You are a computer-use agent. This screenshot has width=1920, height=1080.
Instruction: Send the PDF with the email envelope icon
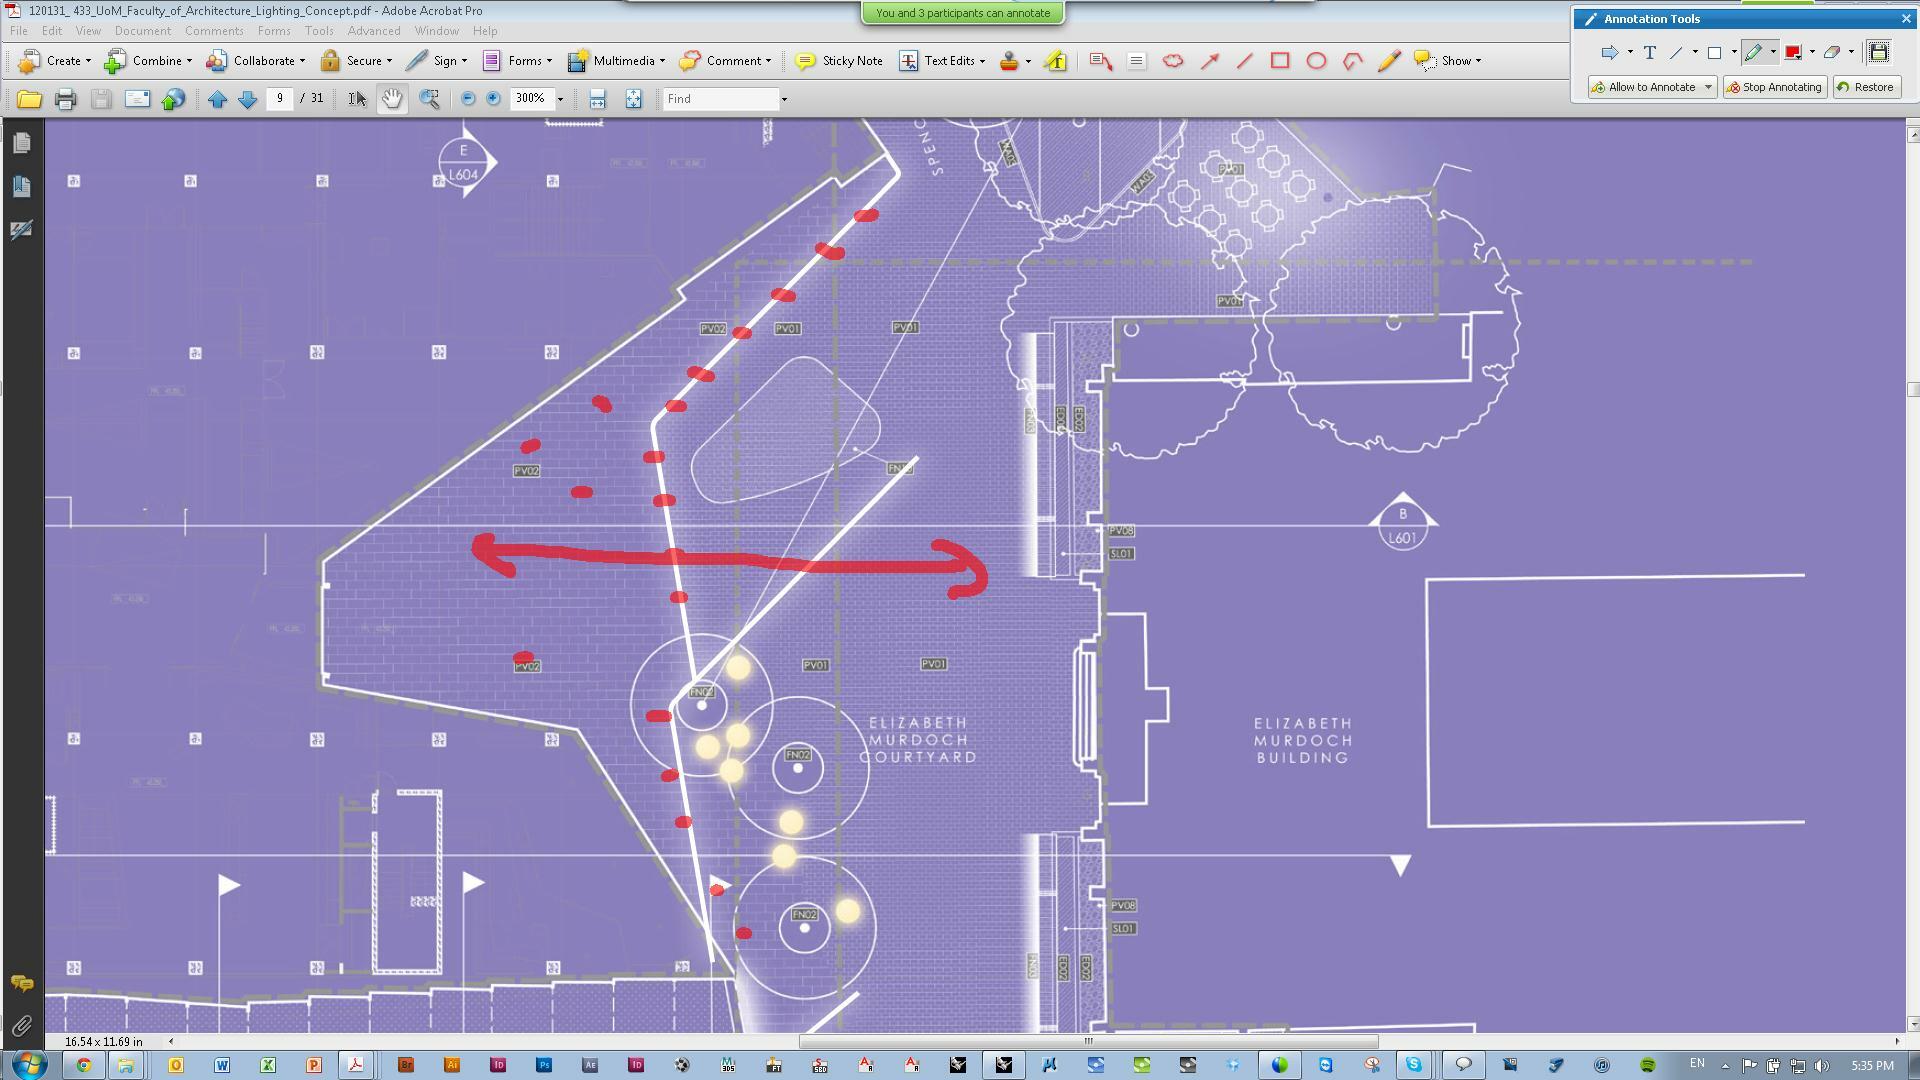137,99
